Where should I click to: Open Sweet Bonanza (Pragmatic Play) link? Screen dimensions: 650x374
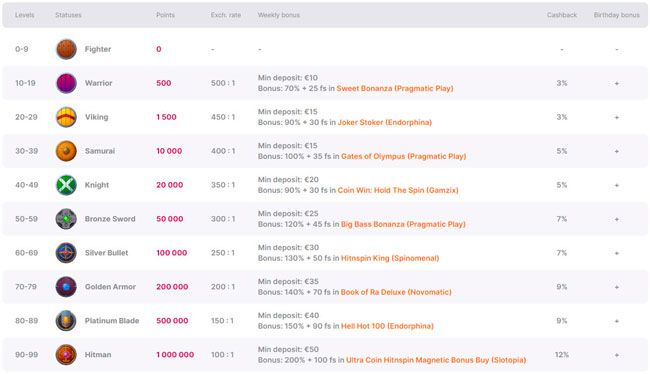click(x=395, y=88)
